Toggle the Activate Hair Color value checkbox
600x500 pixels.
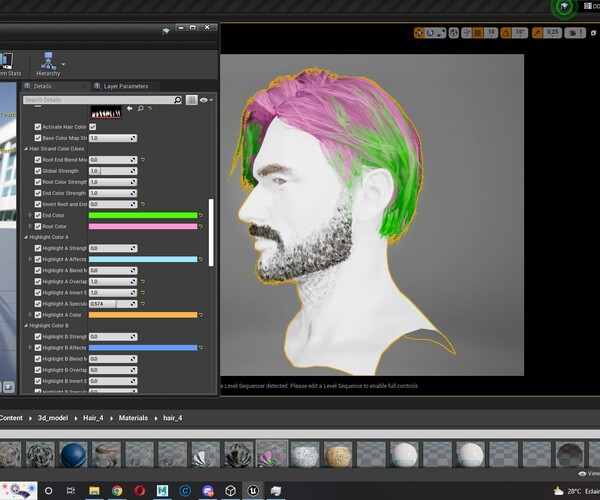coord(93,127)
